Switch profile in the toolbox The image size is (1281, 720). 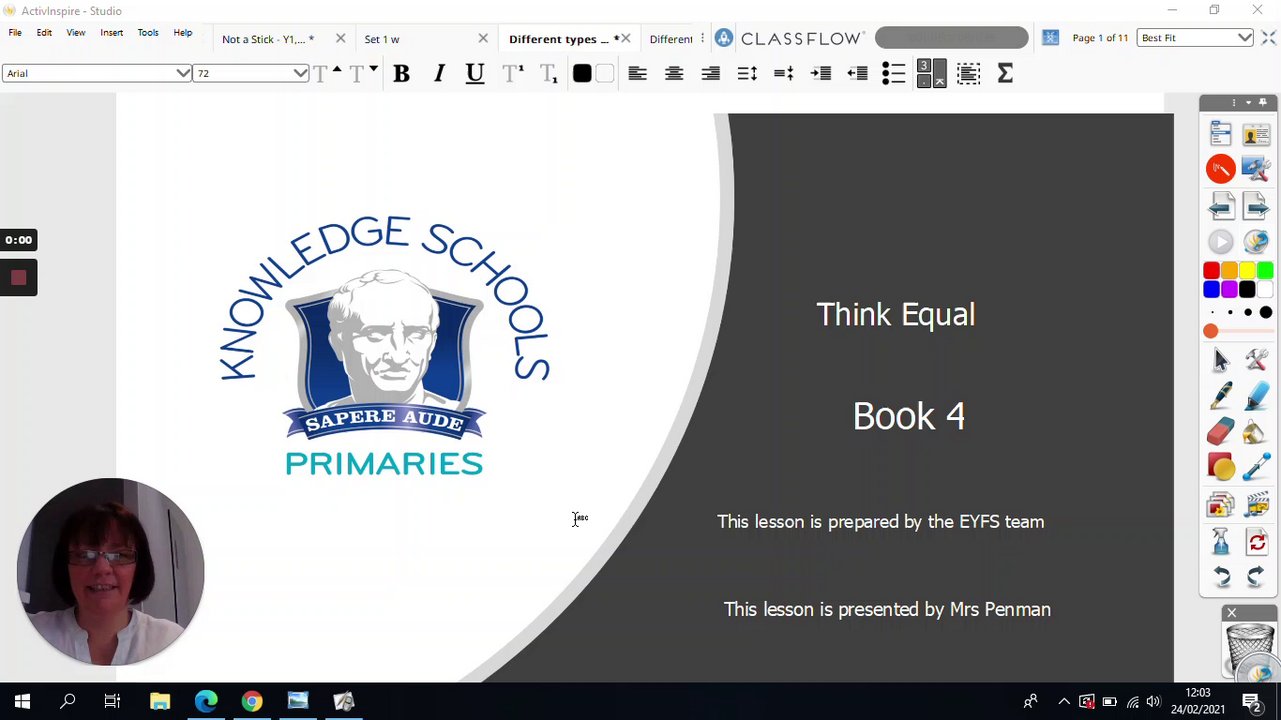(1256, 133)
